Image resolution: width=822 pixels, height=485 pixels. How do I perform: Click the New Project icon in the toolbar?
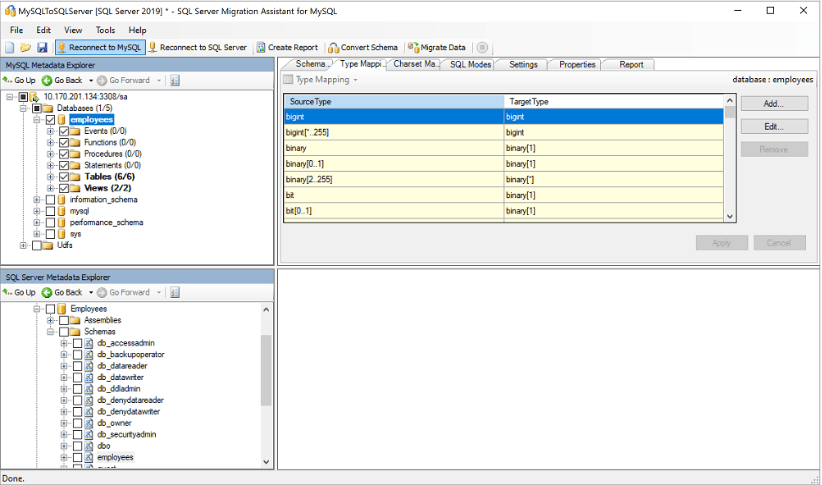pos(10,47)
